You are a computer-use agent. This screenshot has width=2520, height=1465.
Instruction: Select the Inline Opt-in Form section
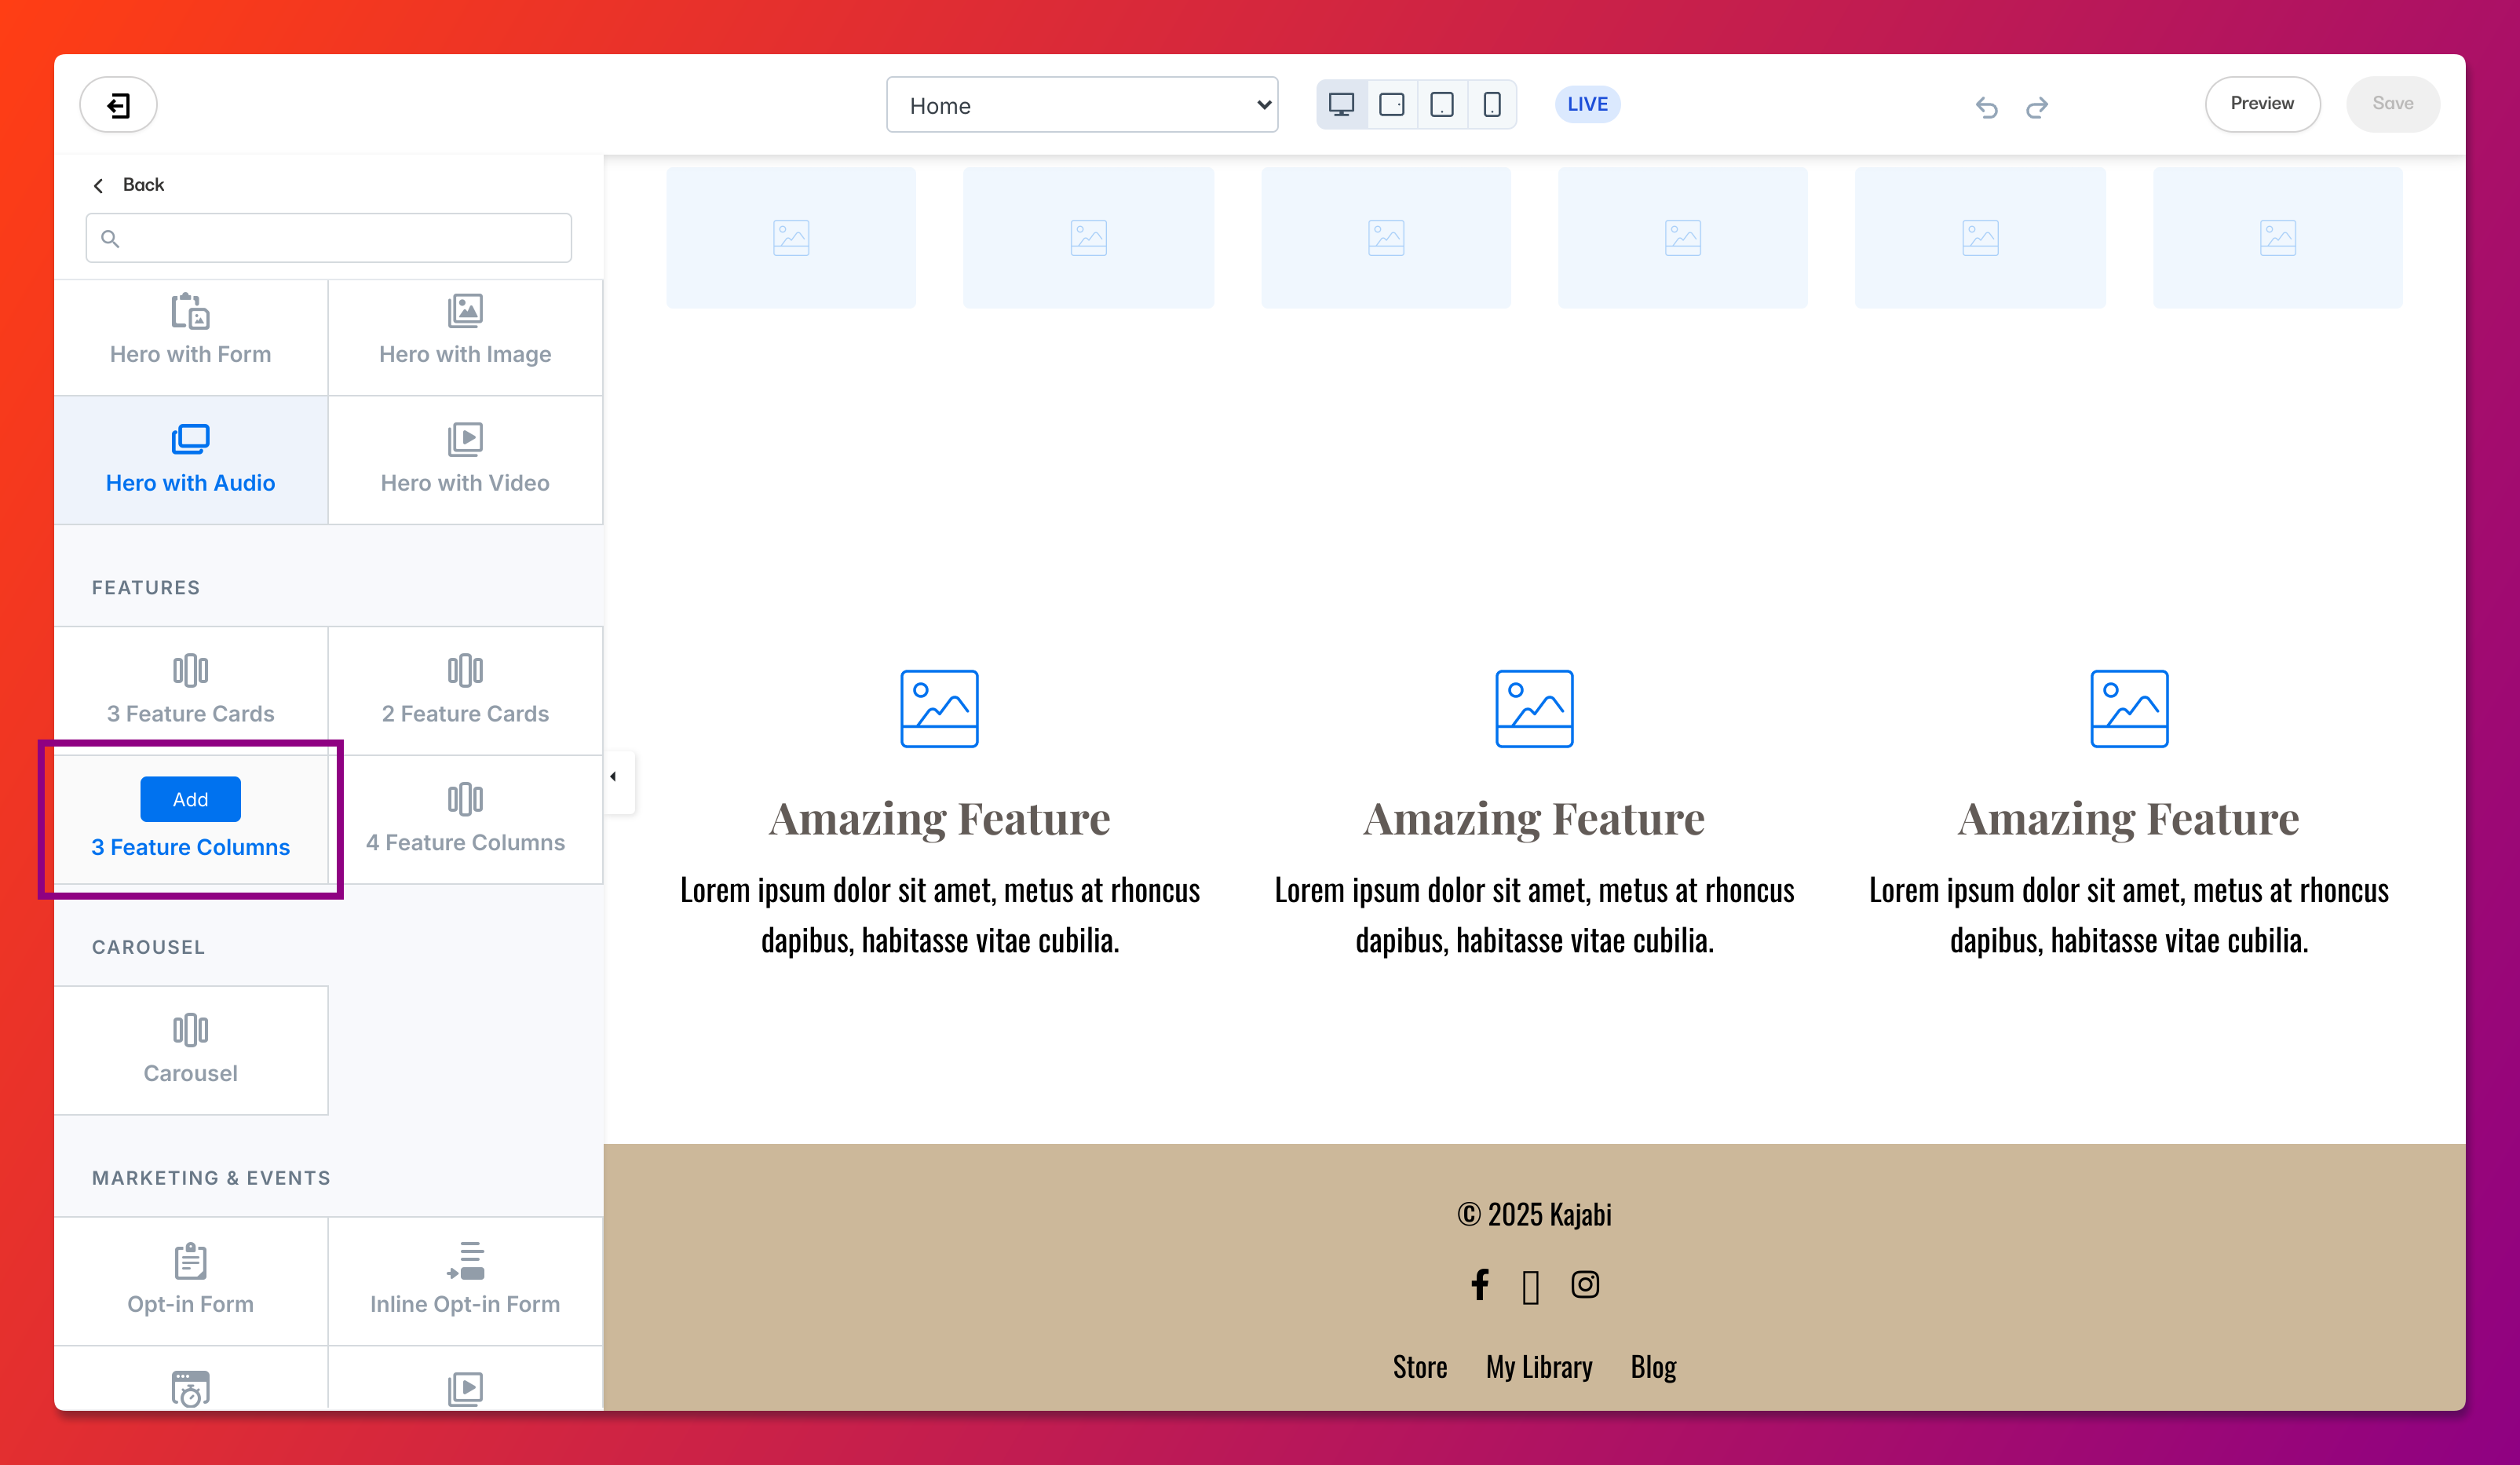[x=465, y=1280]
